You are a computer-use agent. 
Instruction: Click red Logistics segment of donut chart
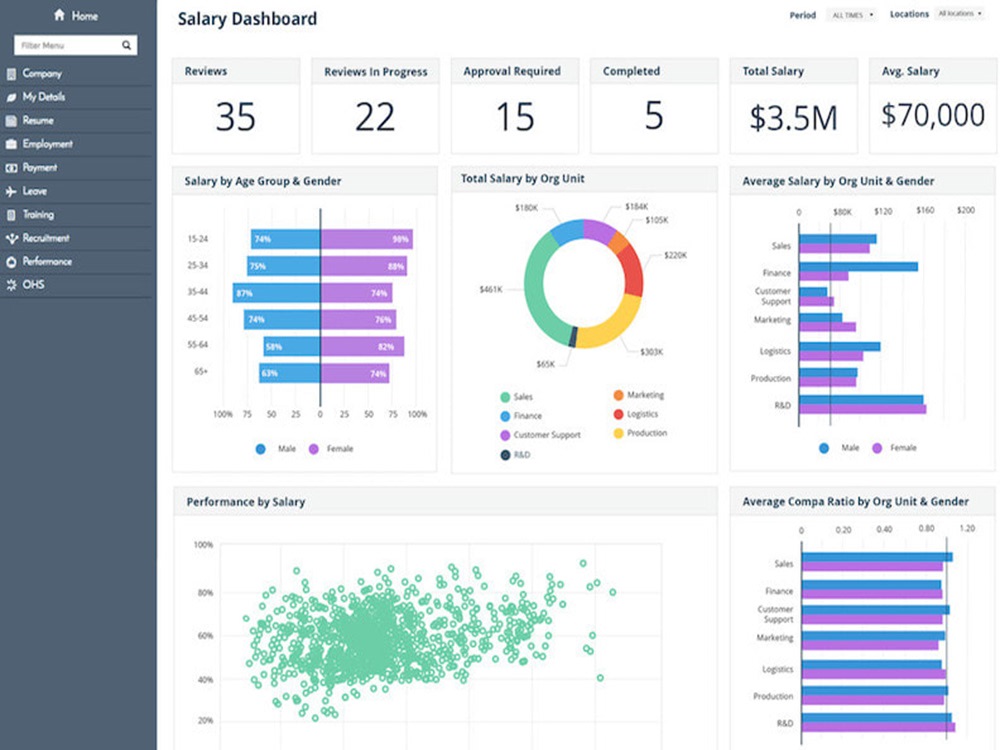(x=631, y=270)
